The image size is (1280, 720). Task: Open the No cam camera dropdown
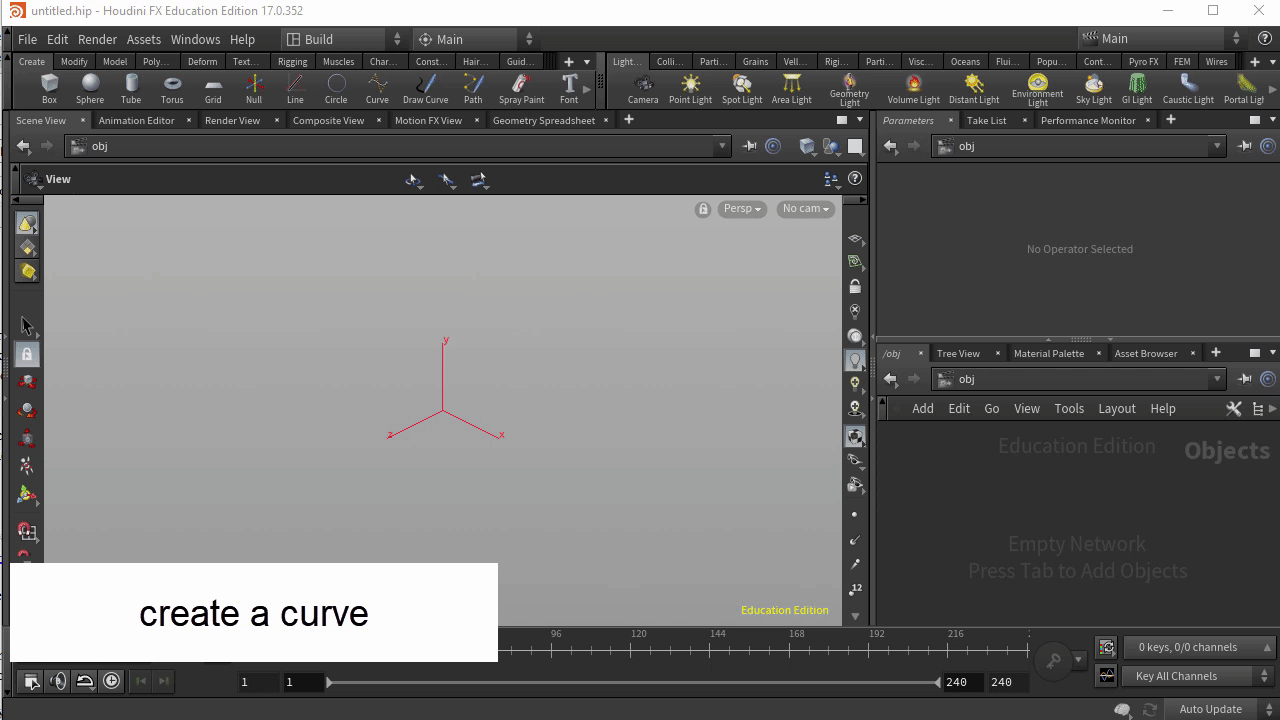(806, 209)
